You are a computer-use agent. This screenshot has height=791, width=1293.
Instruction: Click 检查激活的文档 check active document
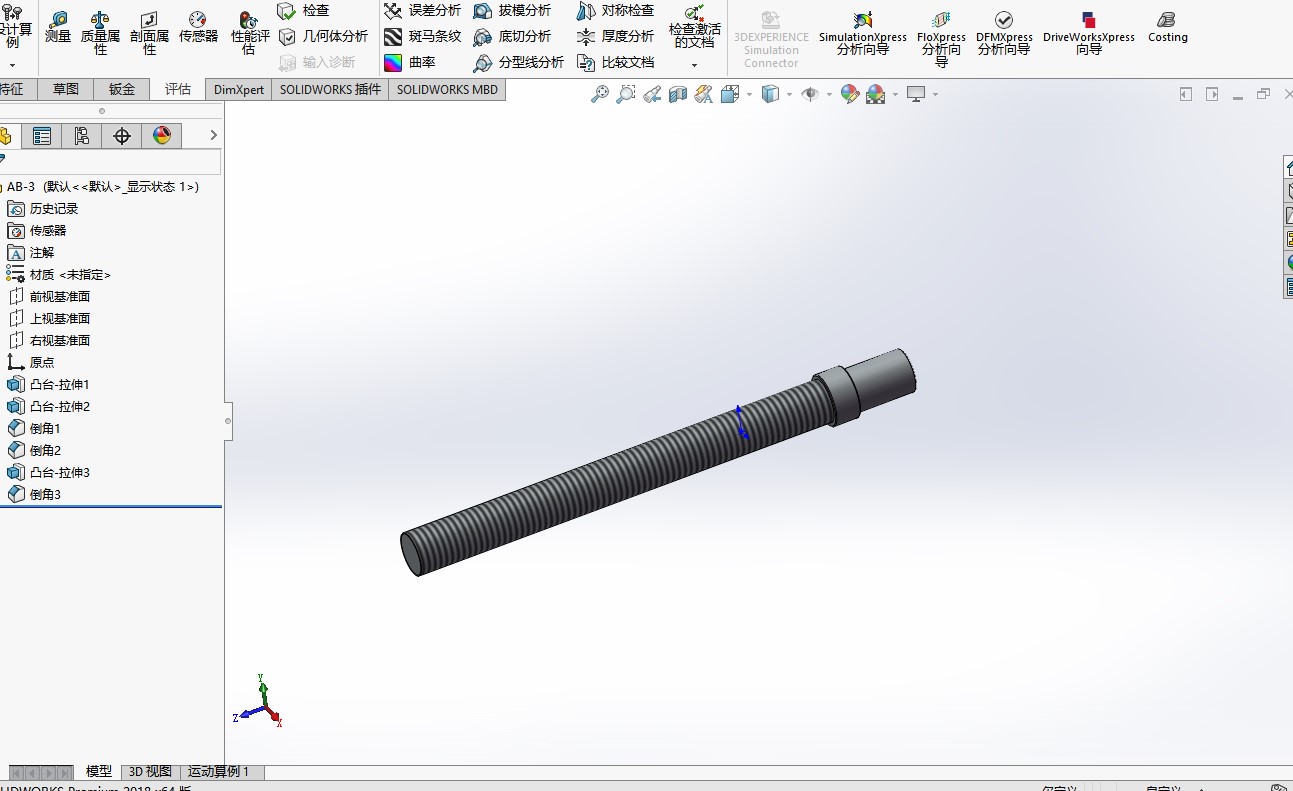click(x=694, y=27)
